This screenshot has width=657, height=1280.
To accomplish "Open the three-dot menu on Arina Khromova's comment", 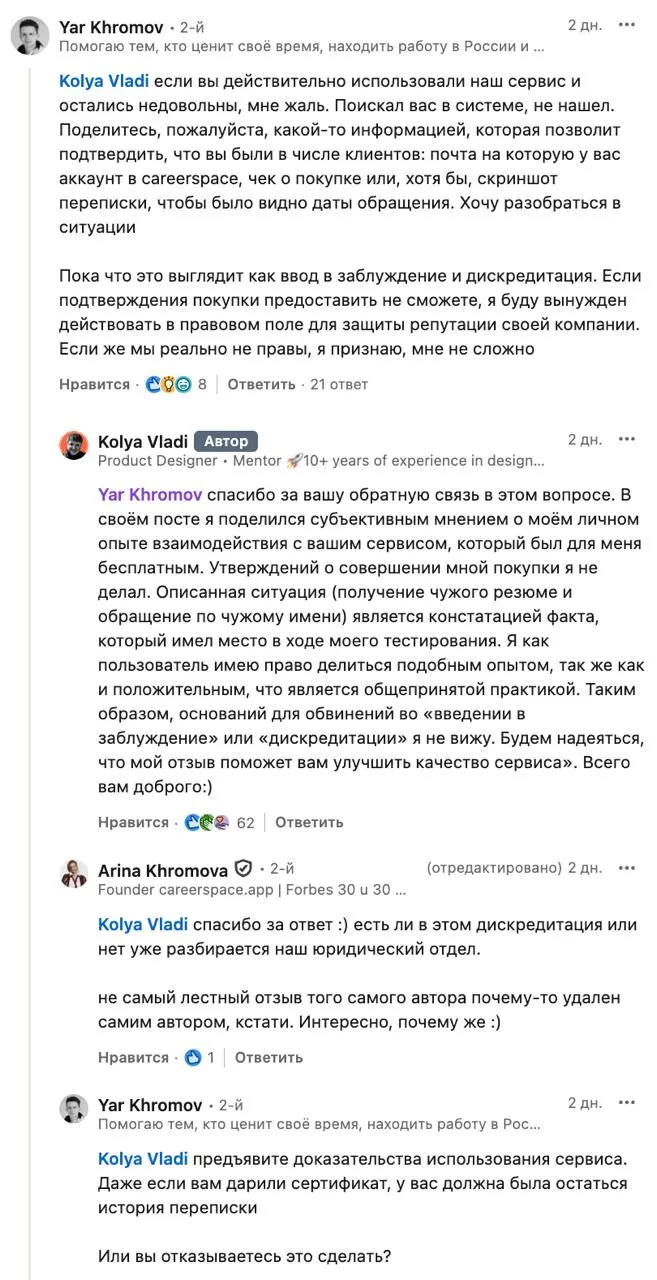I will click(627, 868).
